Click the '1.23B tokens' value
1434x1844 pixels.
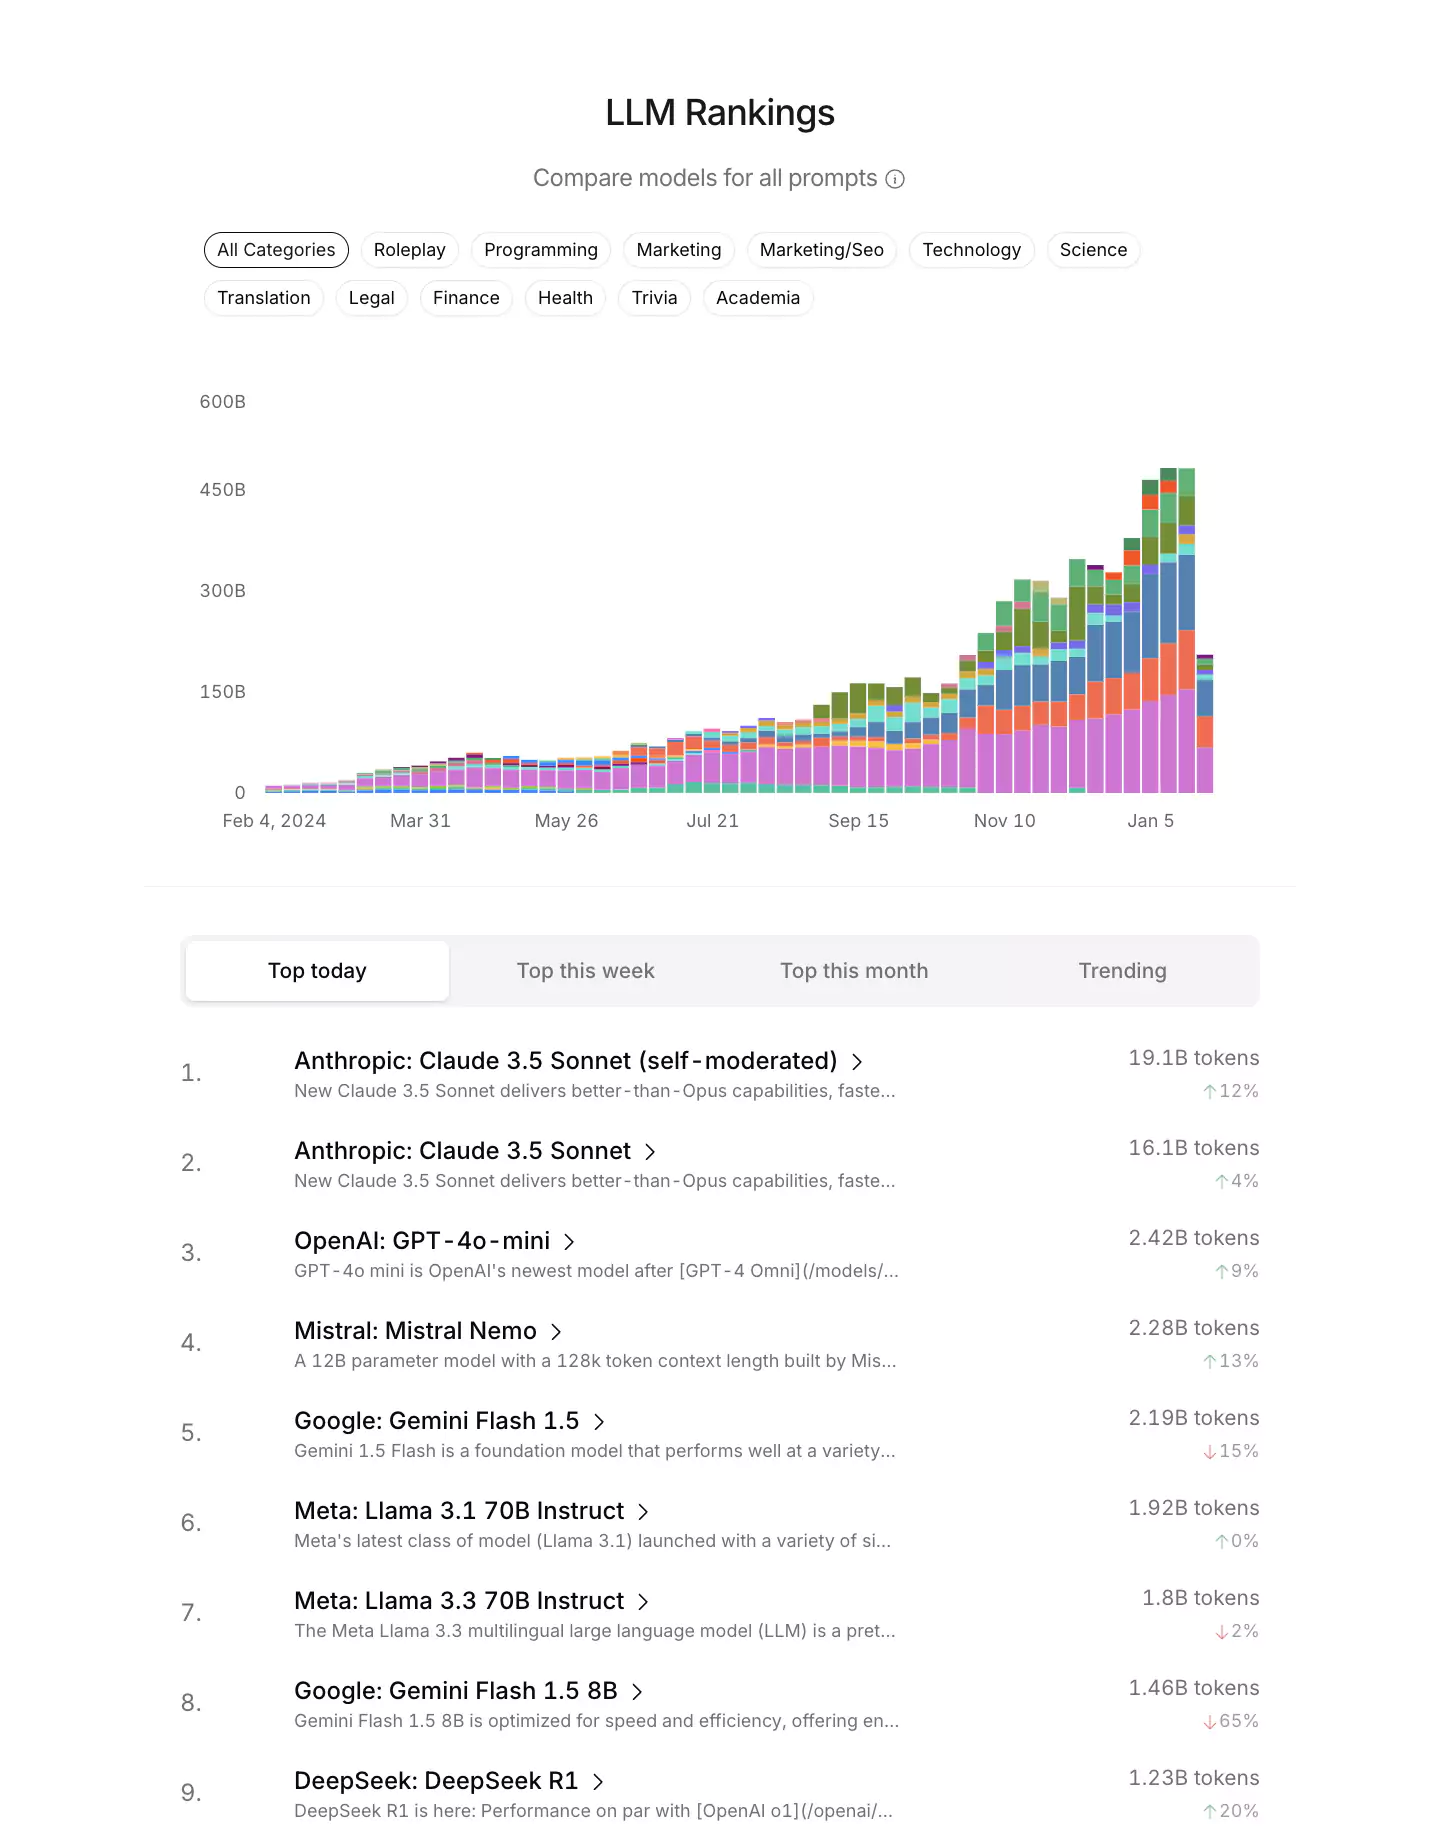tap(1194, 1778)
